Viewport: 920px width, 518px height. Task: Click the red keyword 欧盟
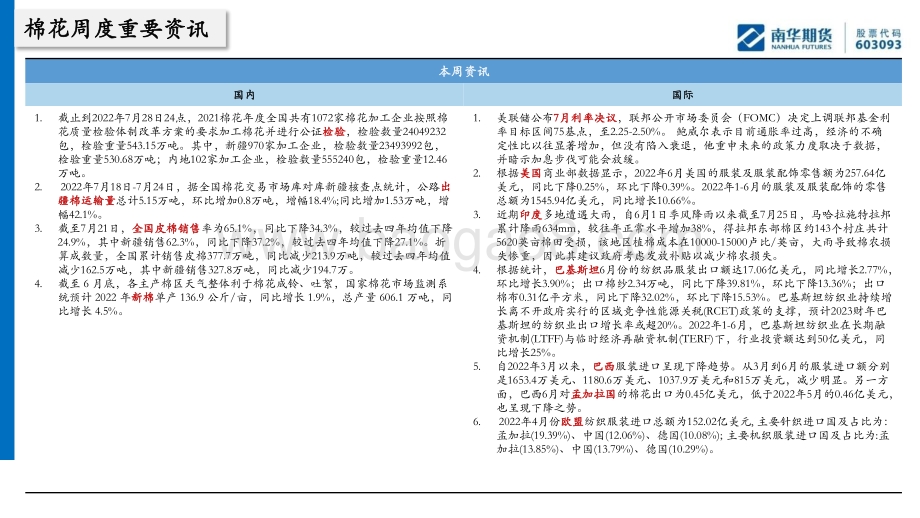[x=571, y=422]
